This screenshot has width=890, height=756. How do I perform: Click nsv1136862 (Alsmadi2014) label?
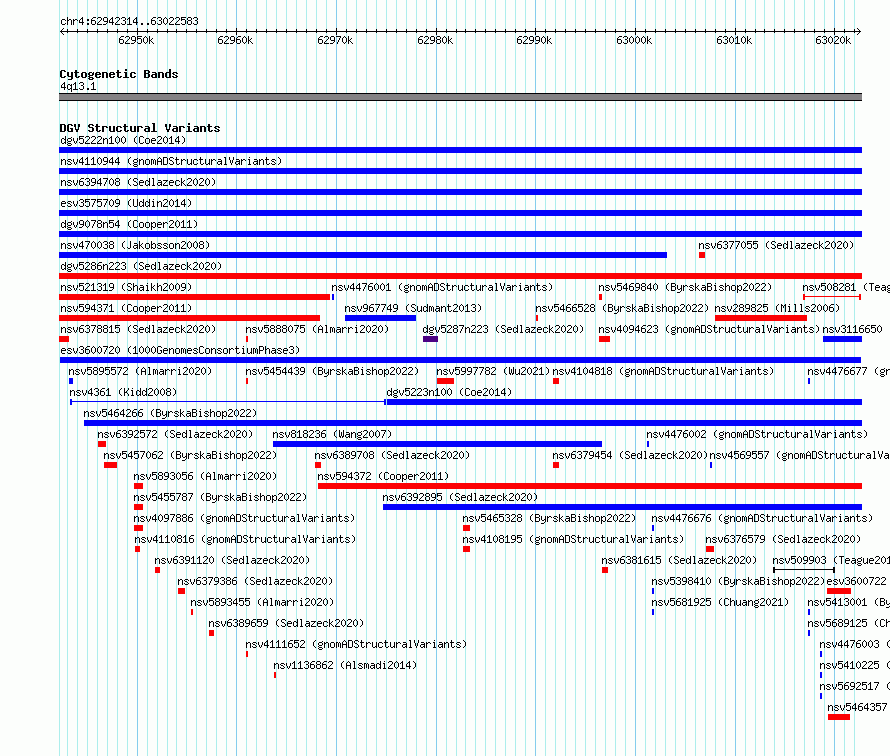pos(345,665)
